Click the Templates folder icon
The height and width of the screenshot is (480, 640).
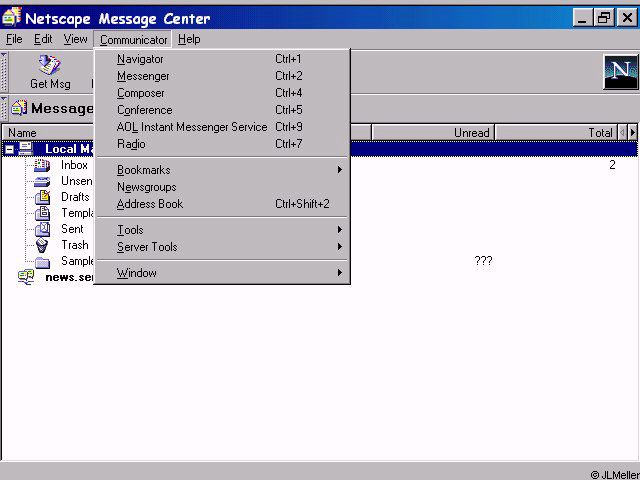click(42, 213)
